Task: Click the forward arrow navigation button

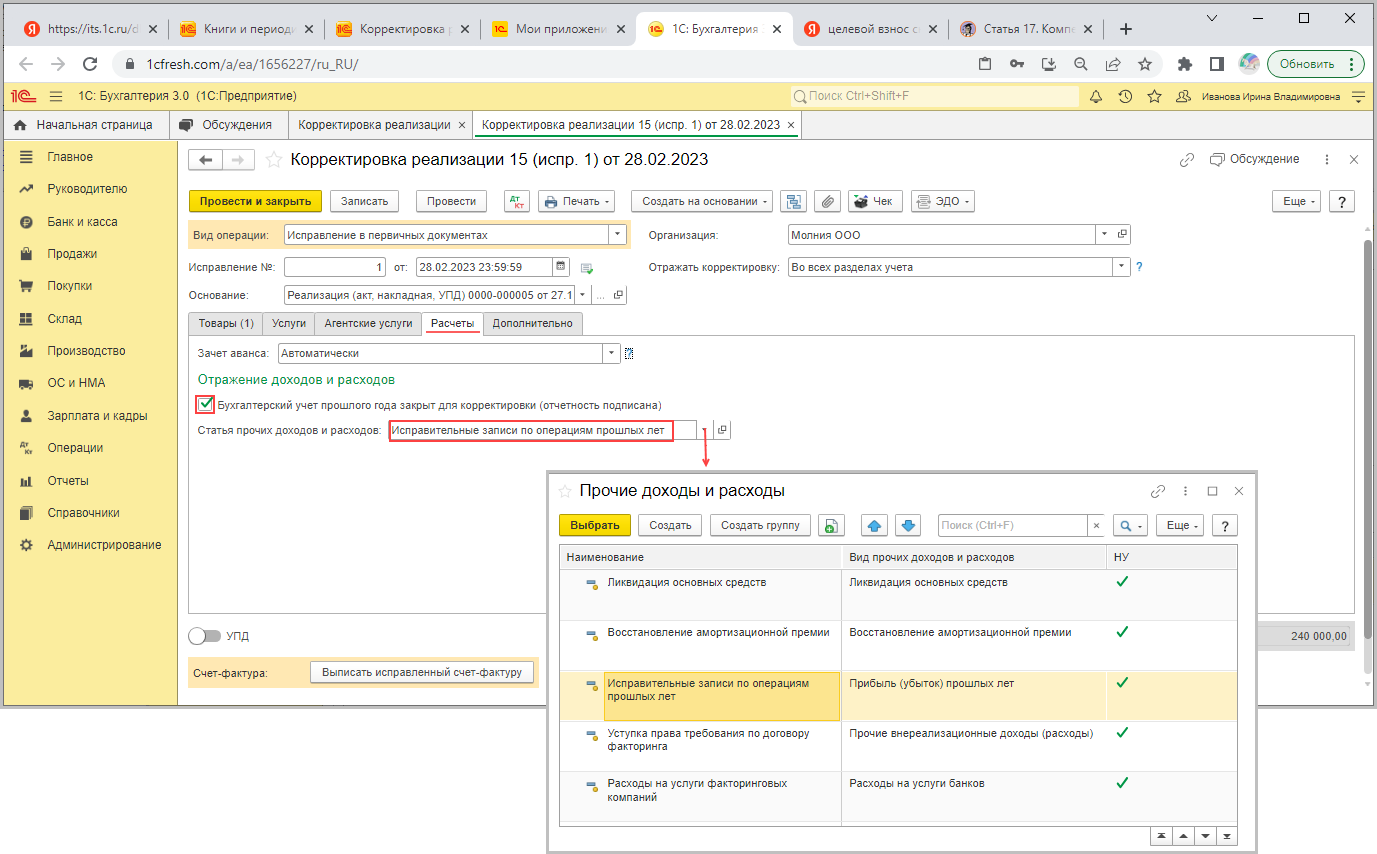Action: coord(238,160)
